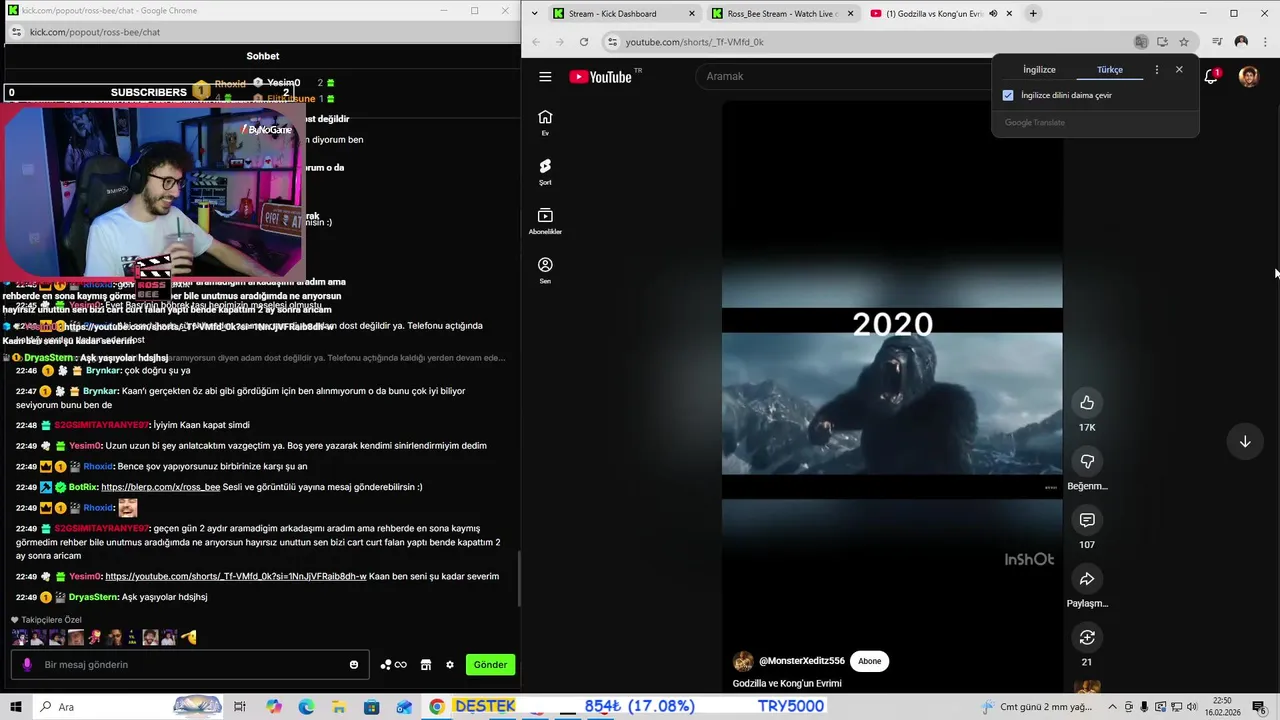Switch to Godzilla vs Kong YouTube tab
Image resolution: width=1280 pixels, height=720 pixels.
coord(941,14)
